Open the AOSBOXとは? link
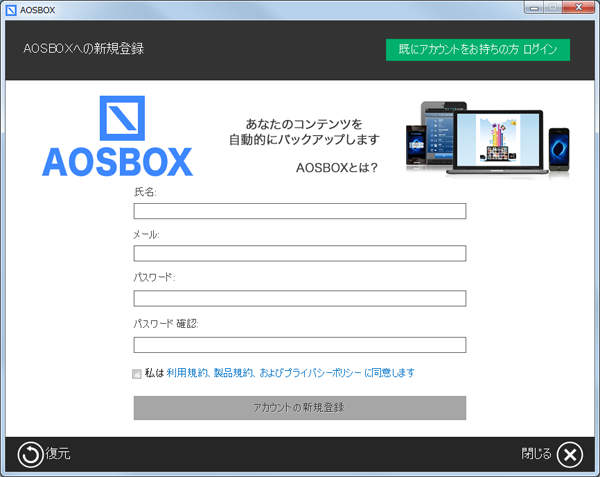The width and height of the screenshot is (600, 477). point(337,168)
